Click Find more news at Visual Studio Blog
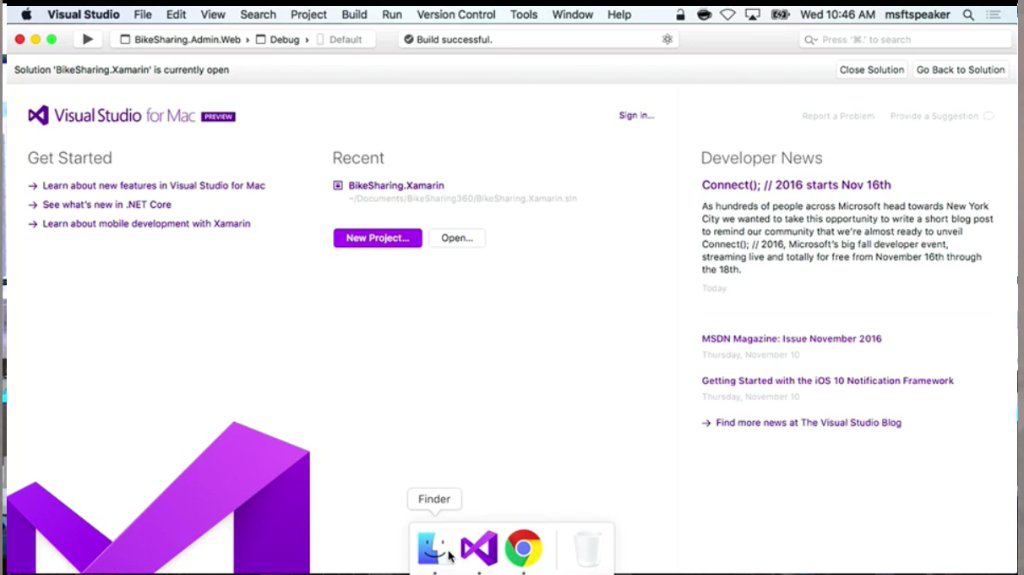This screenshot has height=575, width=1024. (x=808, y=423)
